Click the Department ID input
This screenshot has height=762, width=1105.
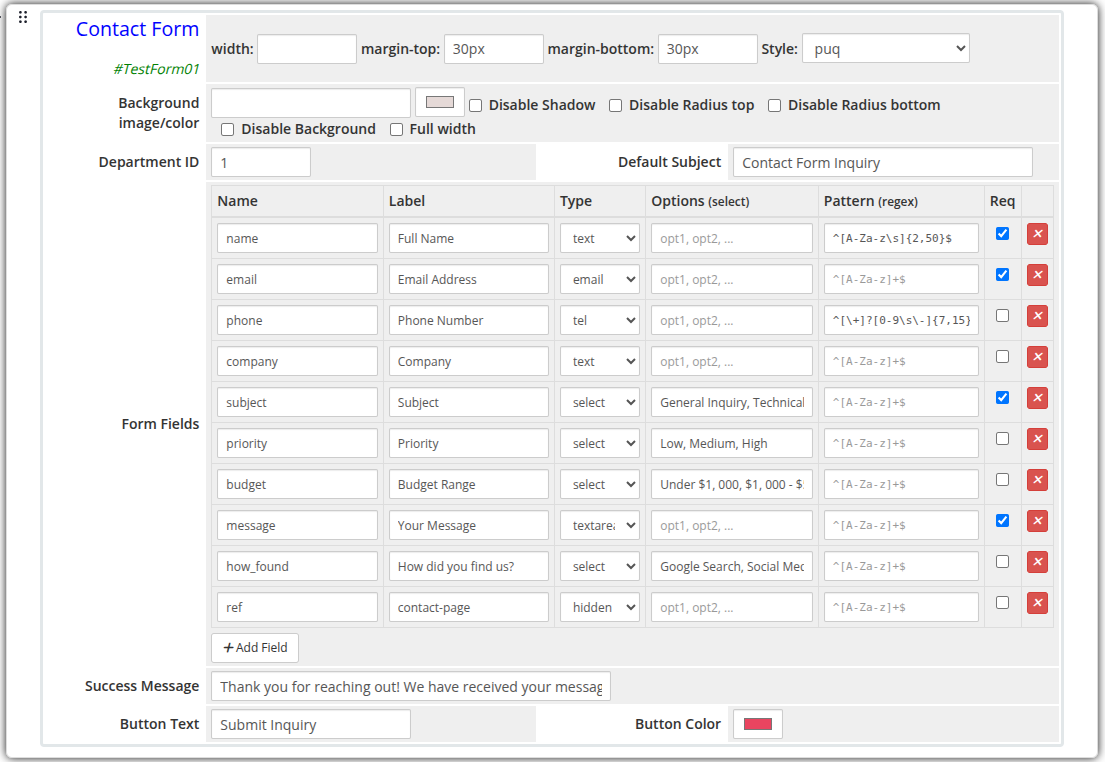(261, 162)
